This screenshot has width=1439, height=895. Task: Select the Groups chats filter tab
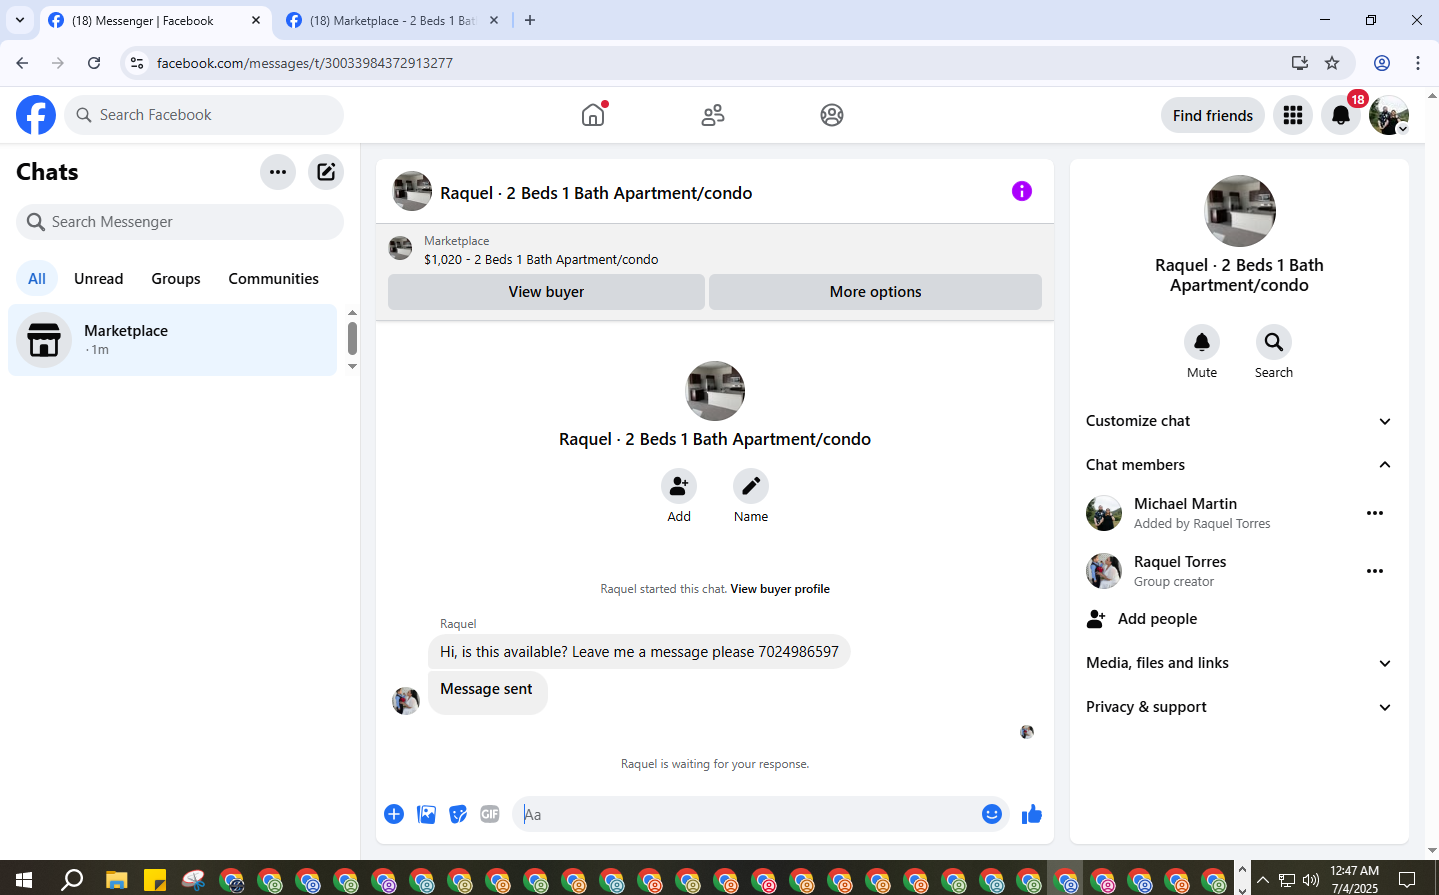tap(176, 279)
